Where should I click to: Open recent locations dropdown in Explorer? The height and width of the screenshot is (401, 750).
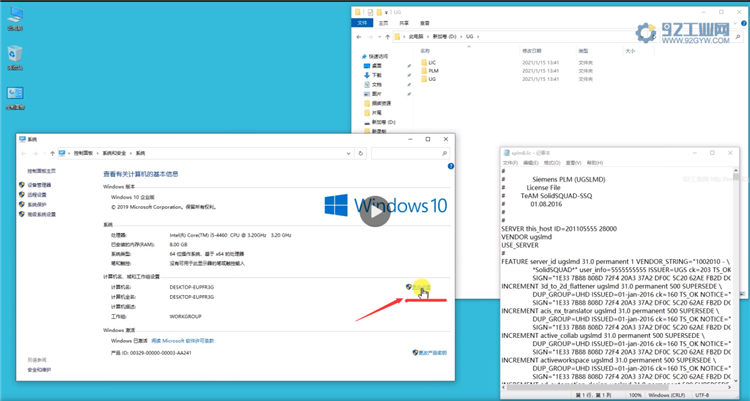pyautogui.click(x=379, y=37)
